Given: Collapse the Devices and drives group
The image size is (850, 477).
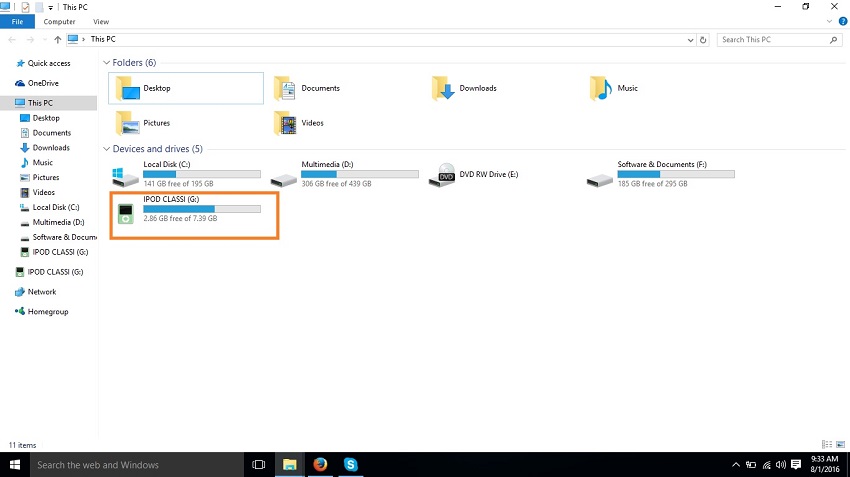Looking at the screenshot, I should pyautogui.click(x=108, y=149).
